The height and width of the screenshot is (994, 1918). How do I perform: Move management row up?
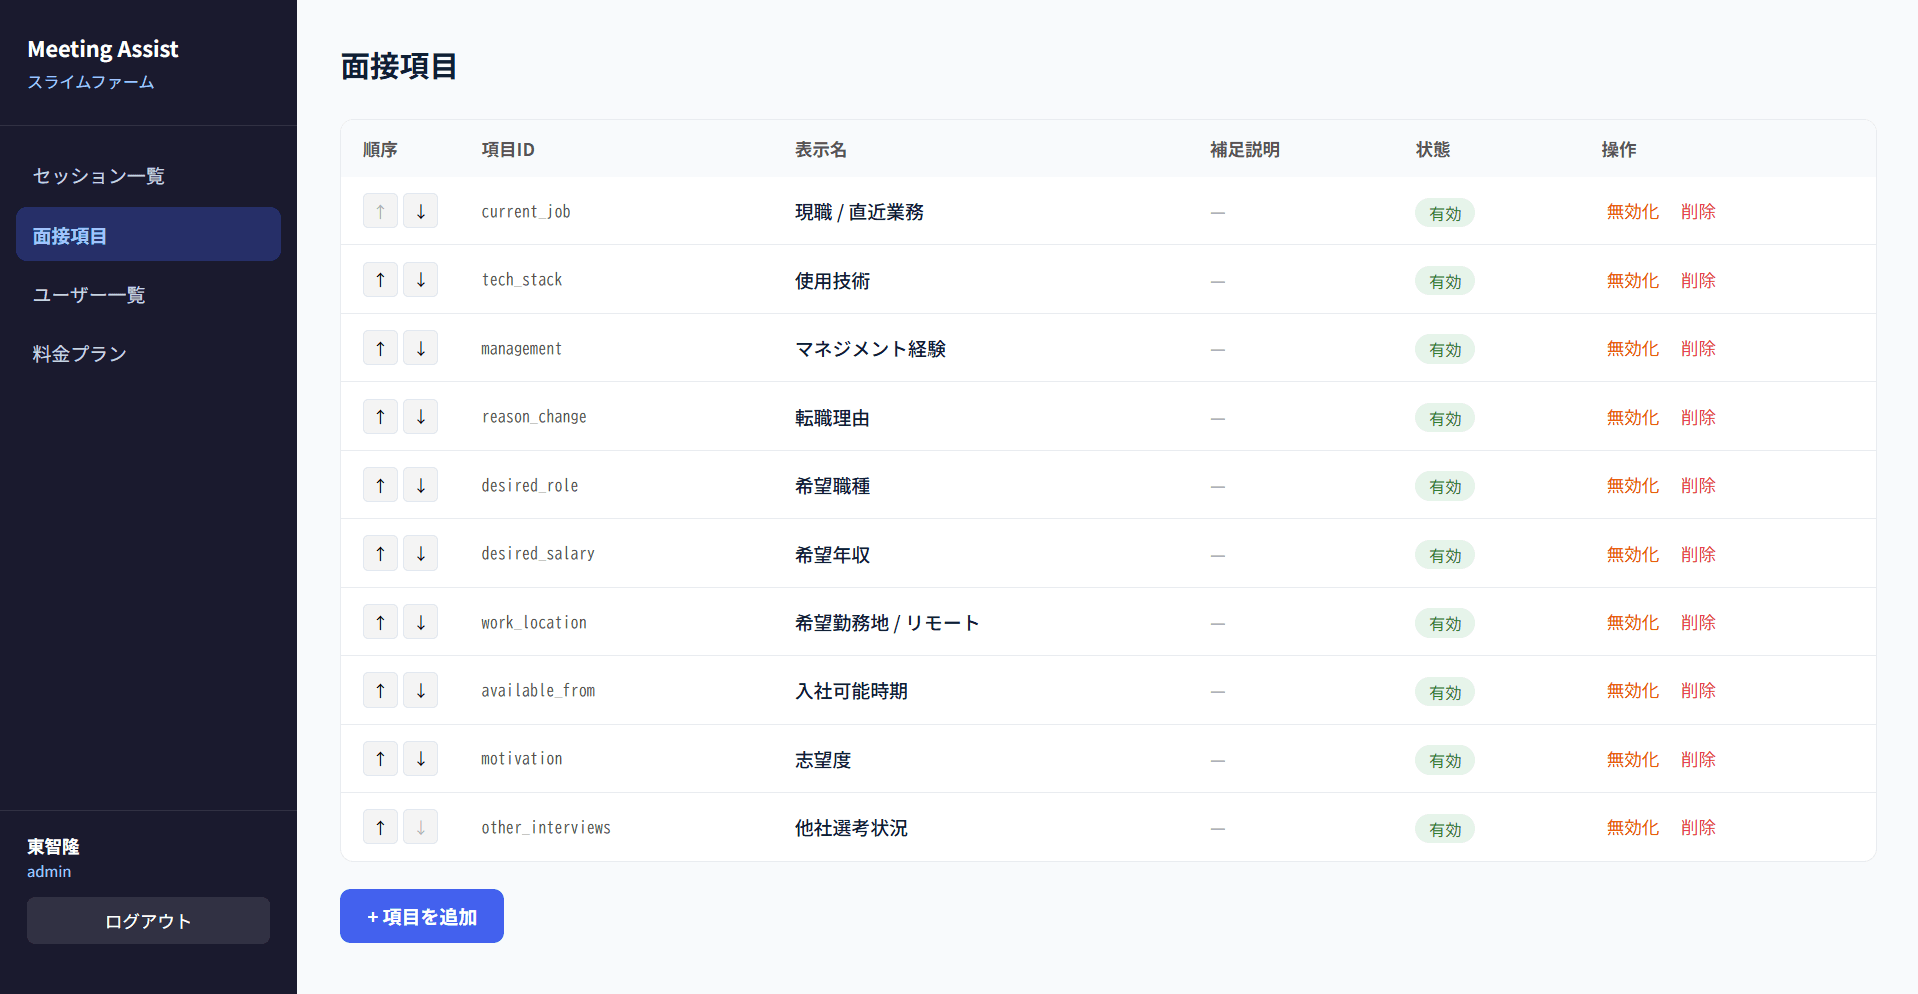(x=380, y=348)
